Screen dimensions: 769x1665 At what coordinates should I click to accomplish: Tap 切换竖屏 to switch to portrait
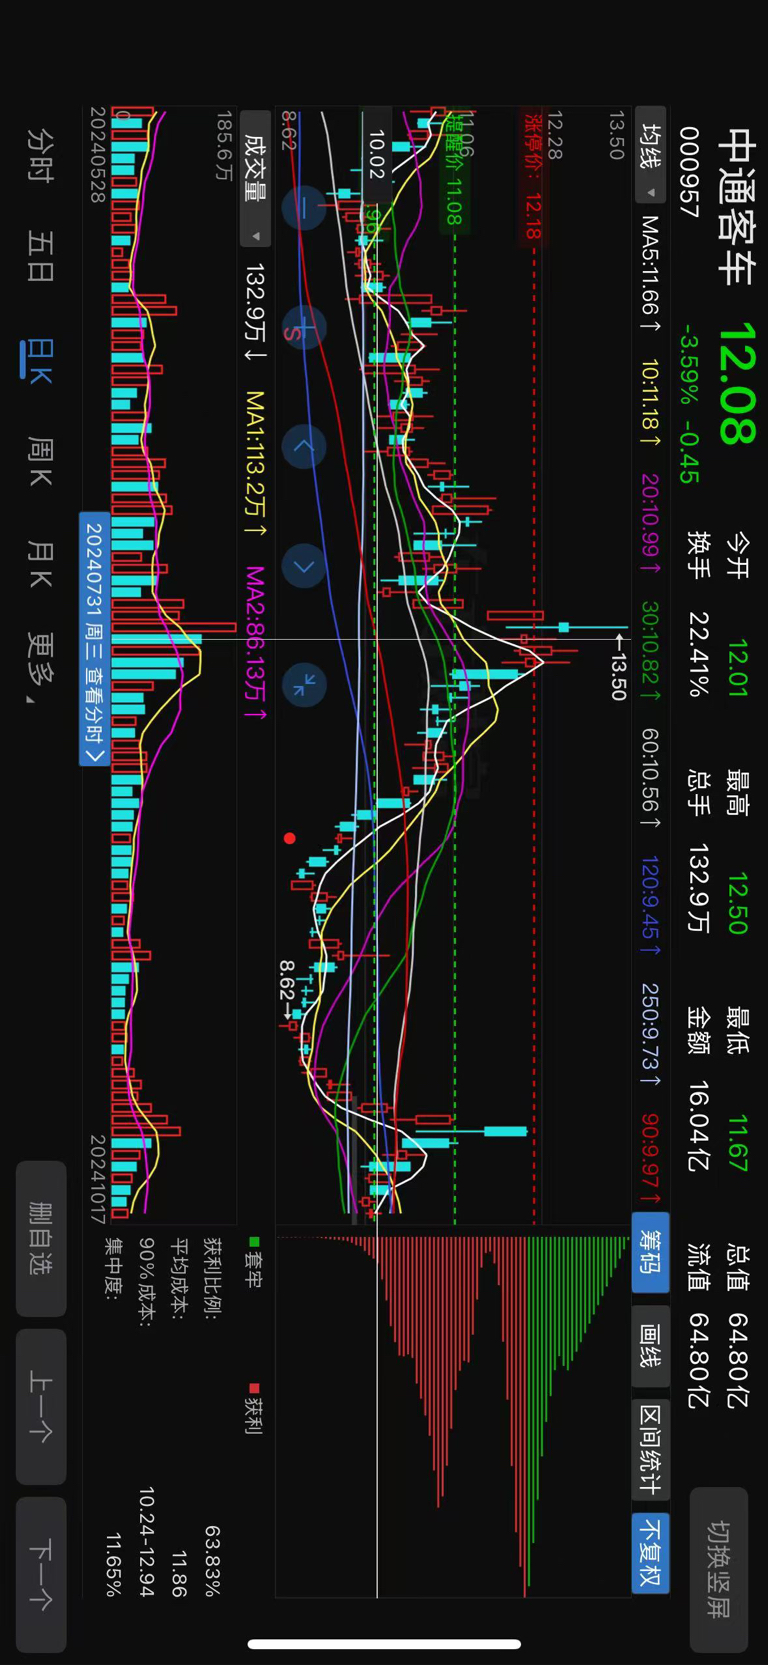point(718,1570)
